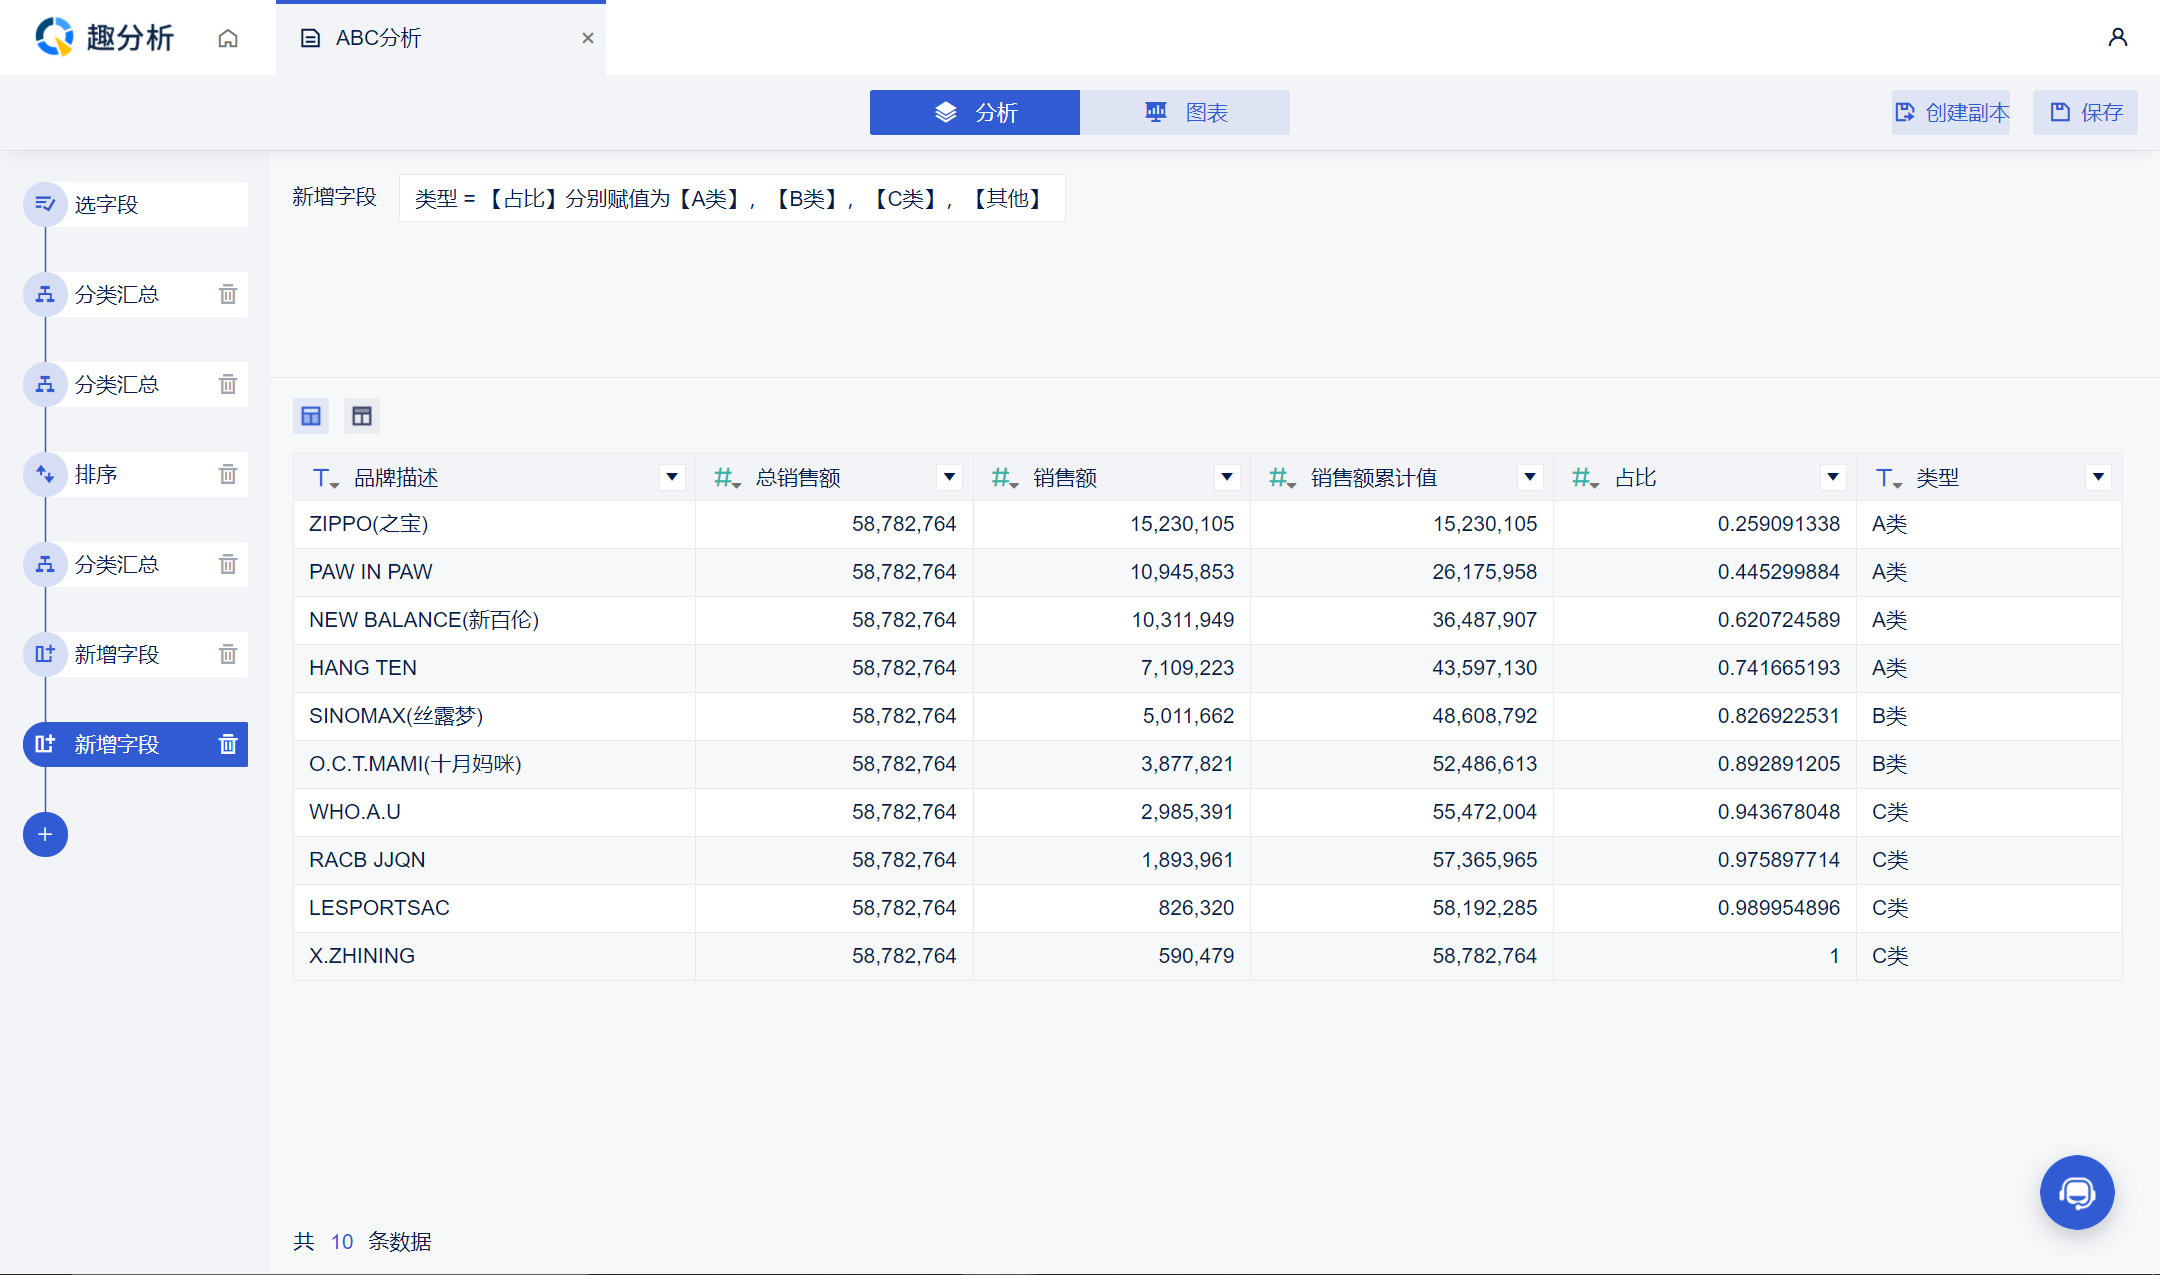Delete the first 分类汇总 step
This screenshot has height=1275, width=2160.
pyautogui.click(x=228, y=294)
